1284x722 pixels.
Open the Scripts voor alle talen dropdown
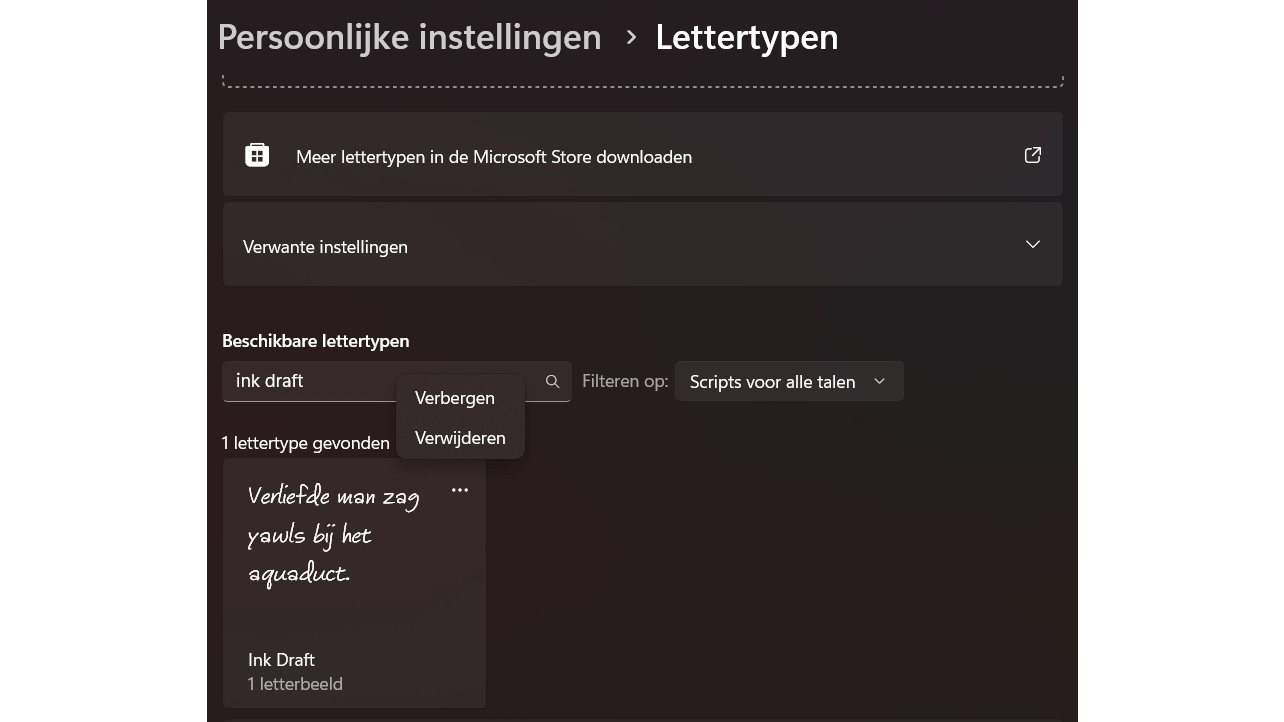(x=789, y=381)
